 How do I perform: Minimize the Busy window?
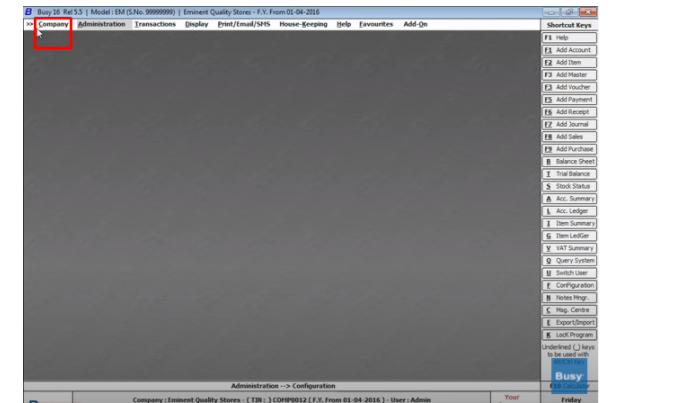click(x=551, y=12)
